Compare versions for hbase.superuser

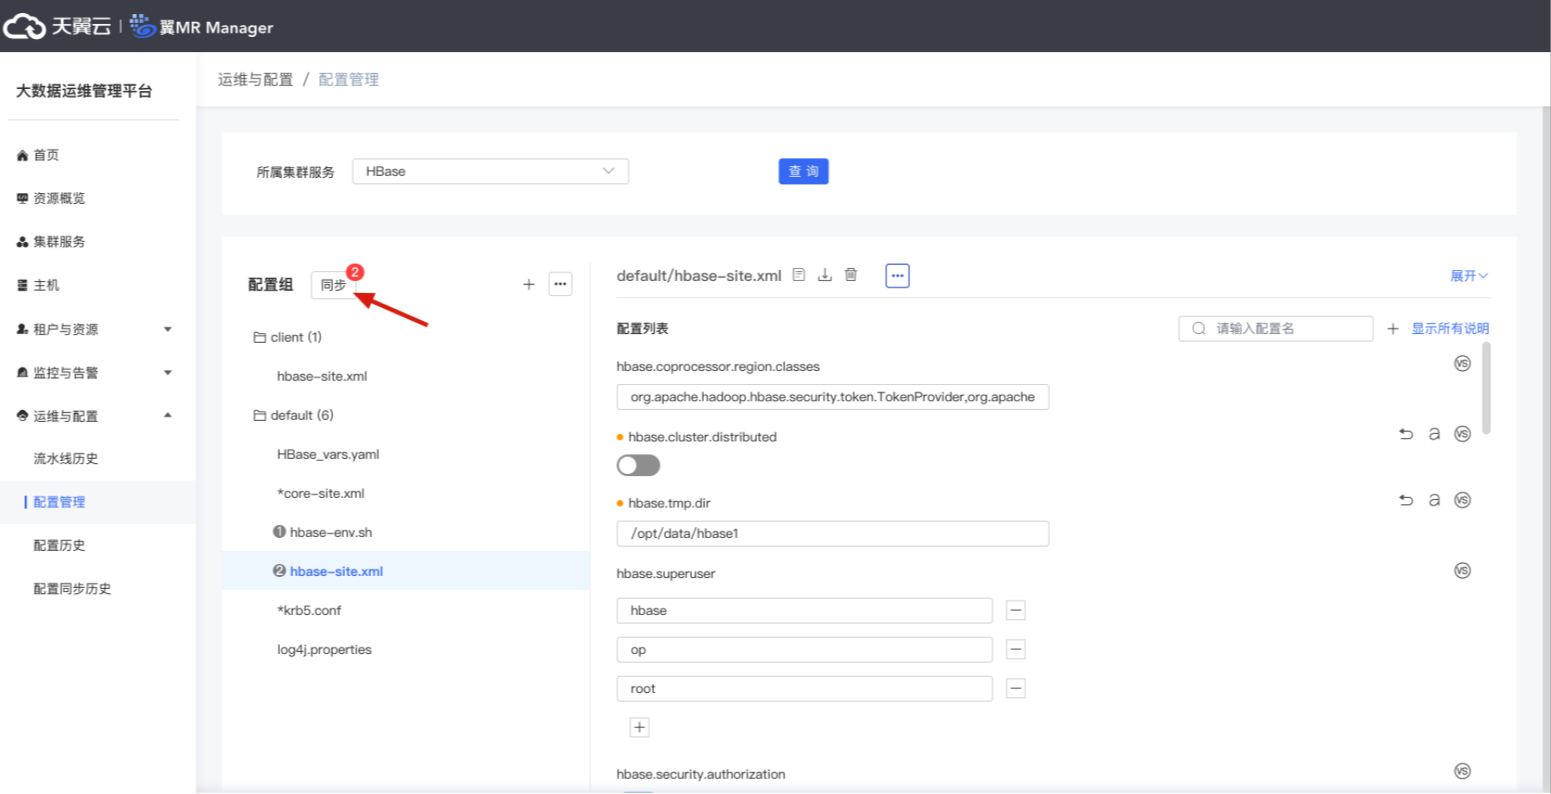tap(1462, 571)
